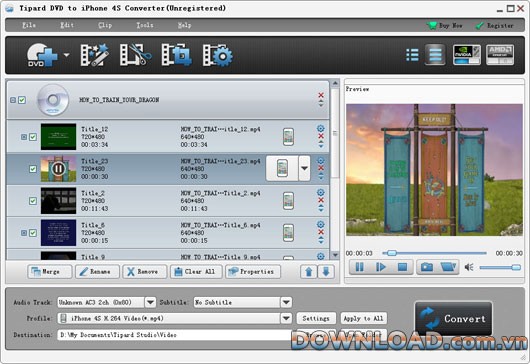
Task: Open the Tools menu
Action: 145,25
